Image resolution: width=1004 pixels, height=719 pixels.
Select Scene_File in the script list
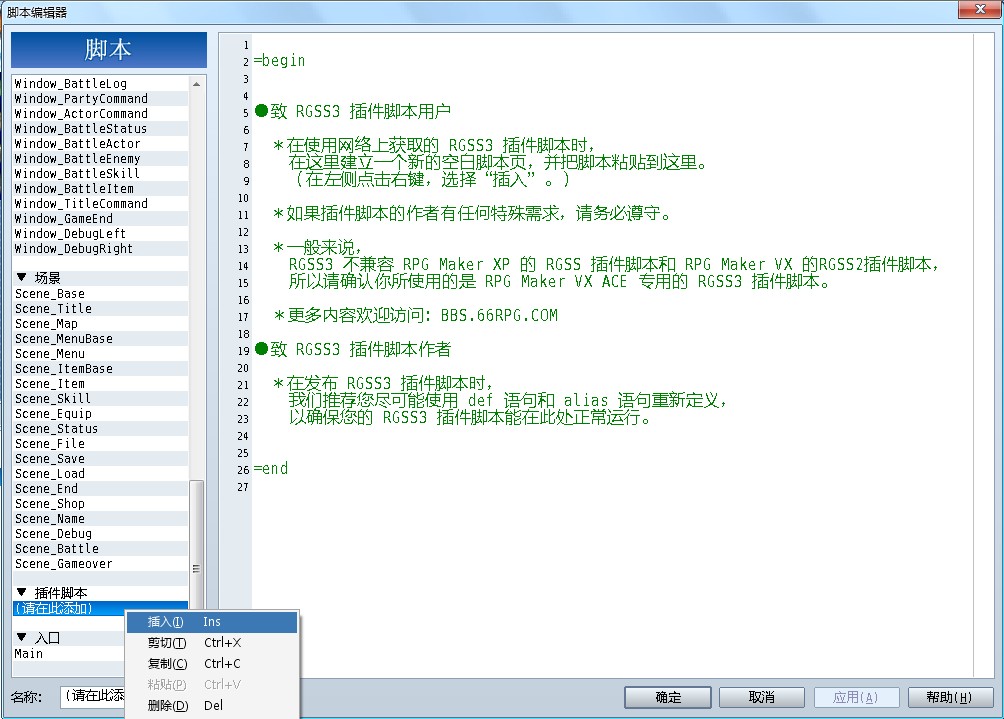click(x=101, y=444)
